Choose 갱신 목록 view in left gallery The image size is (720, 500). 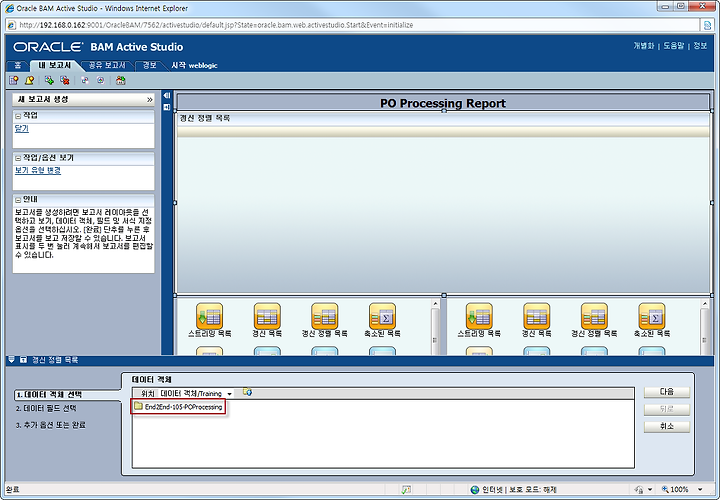267,320
